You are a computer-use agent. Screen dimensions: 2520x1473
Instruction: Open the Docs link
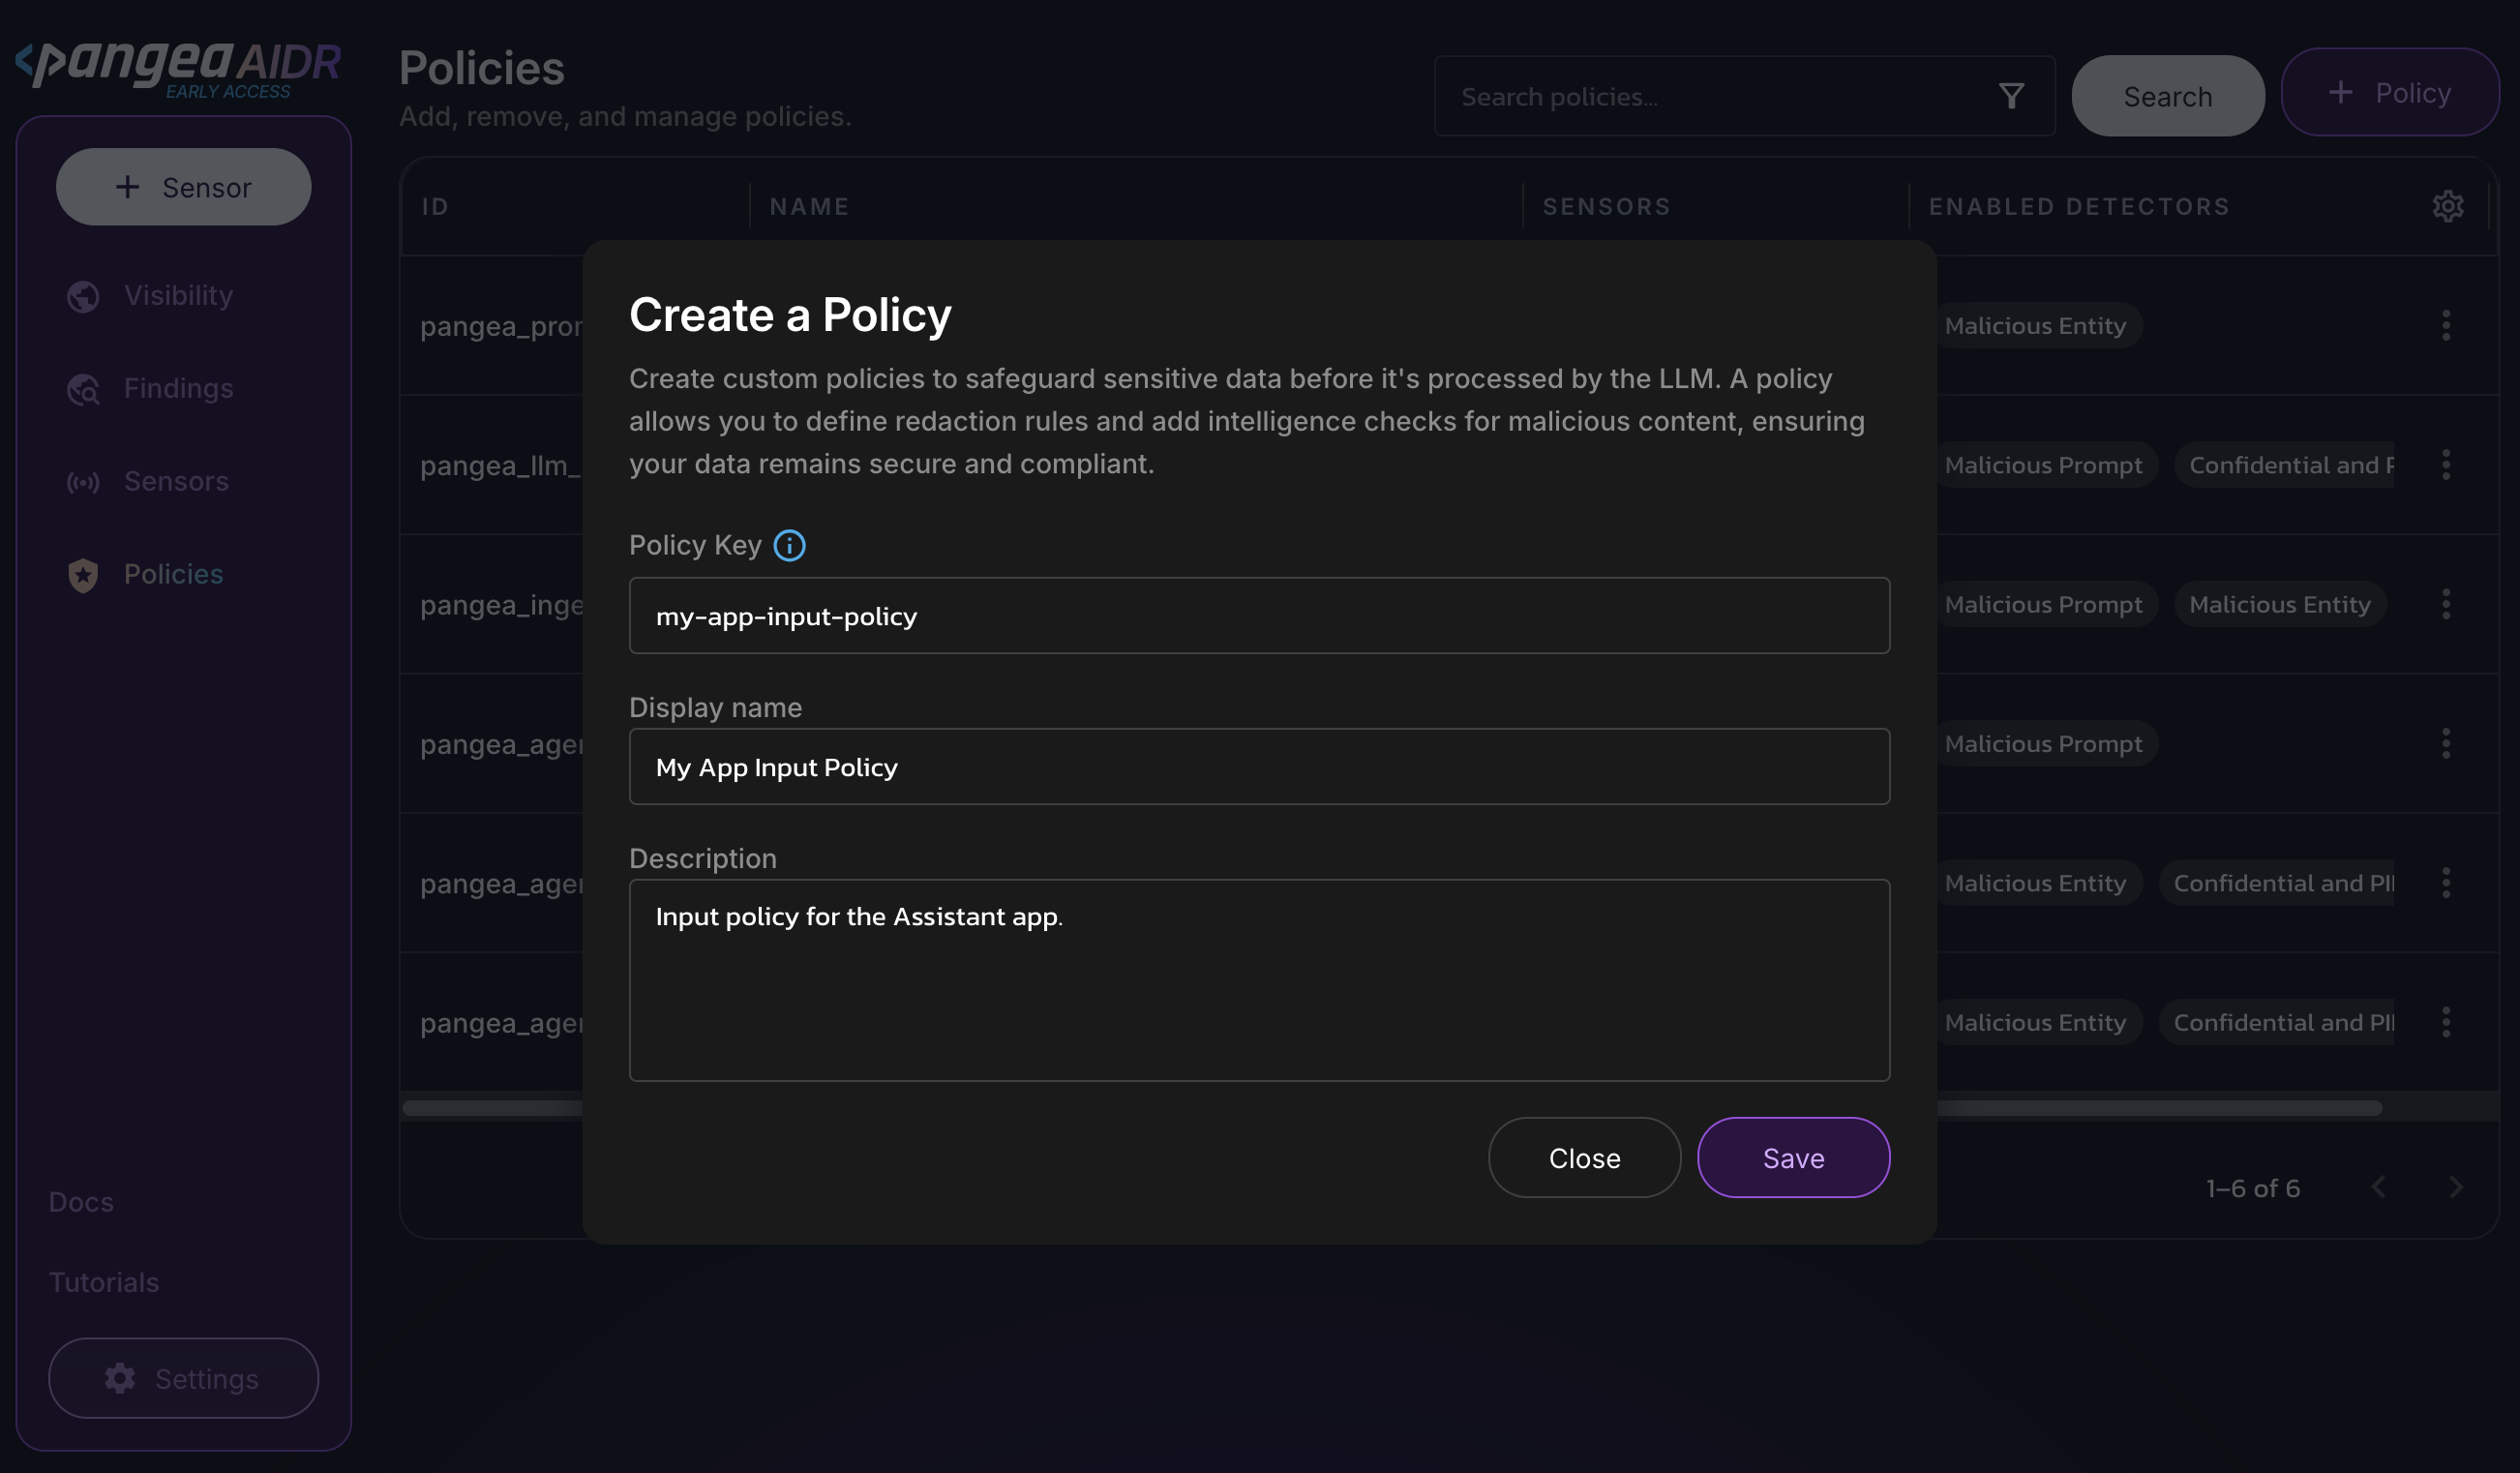[x=81, y=1201]
